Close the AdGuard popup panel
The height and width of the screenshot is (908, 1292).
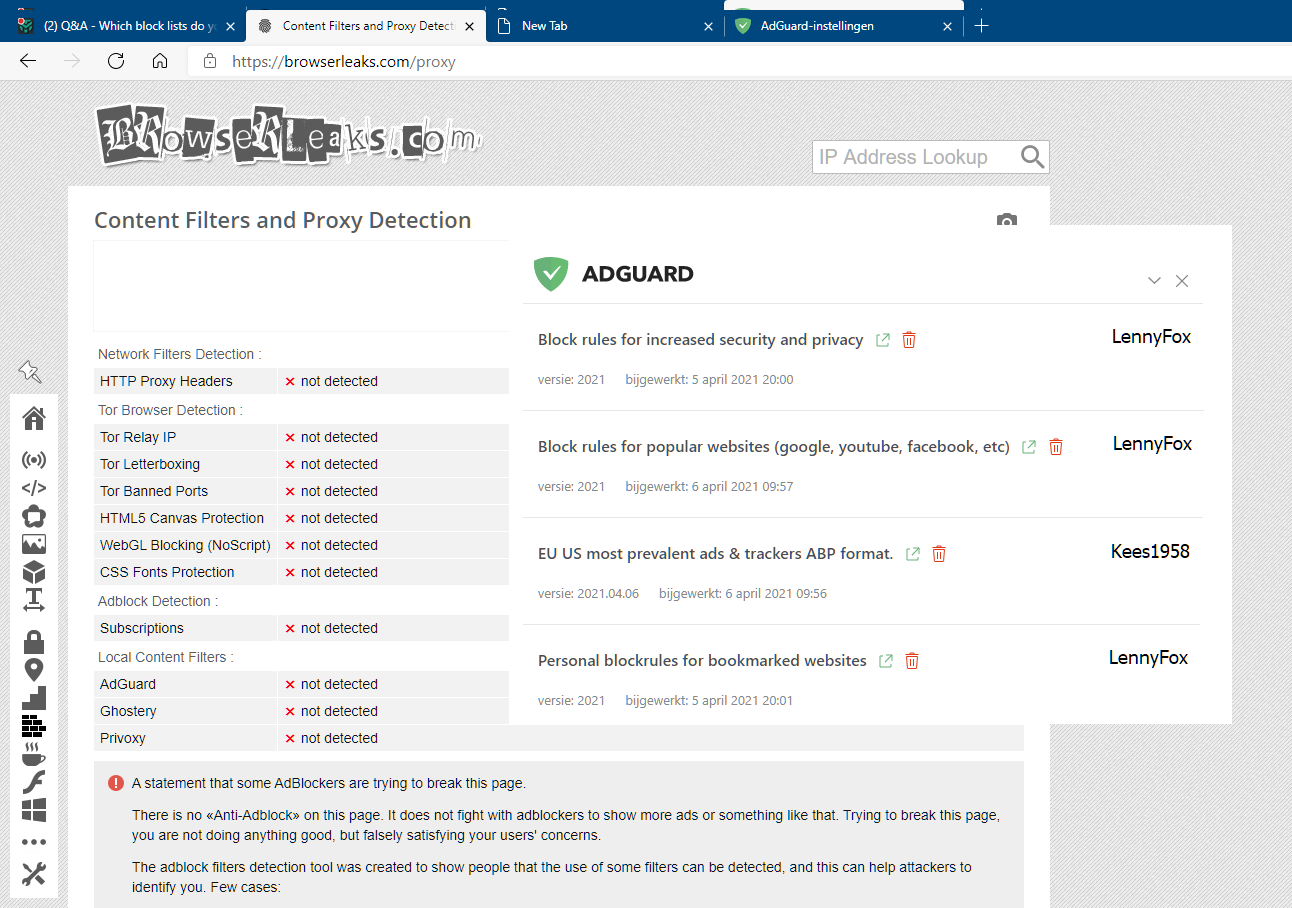pos(1182,281)
